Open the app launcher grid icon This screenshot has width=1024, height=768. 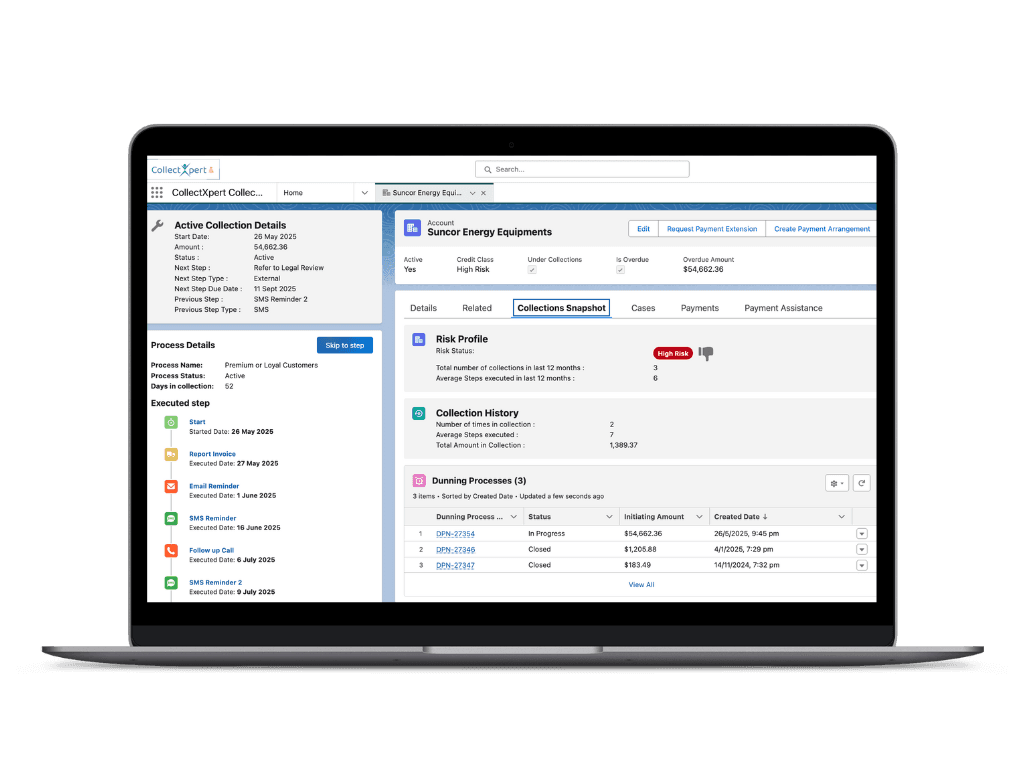157,193
